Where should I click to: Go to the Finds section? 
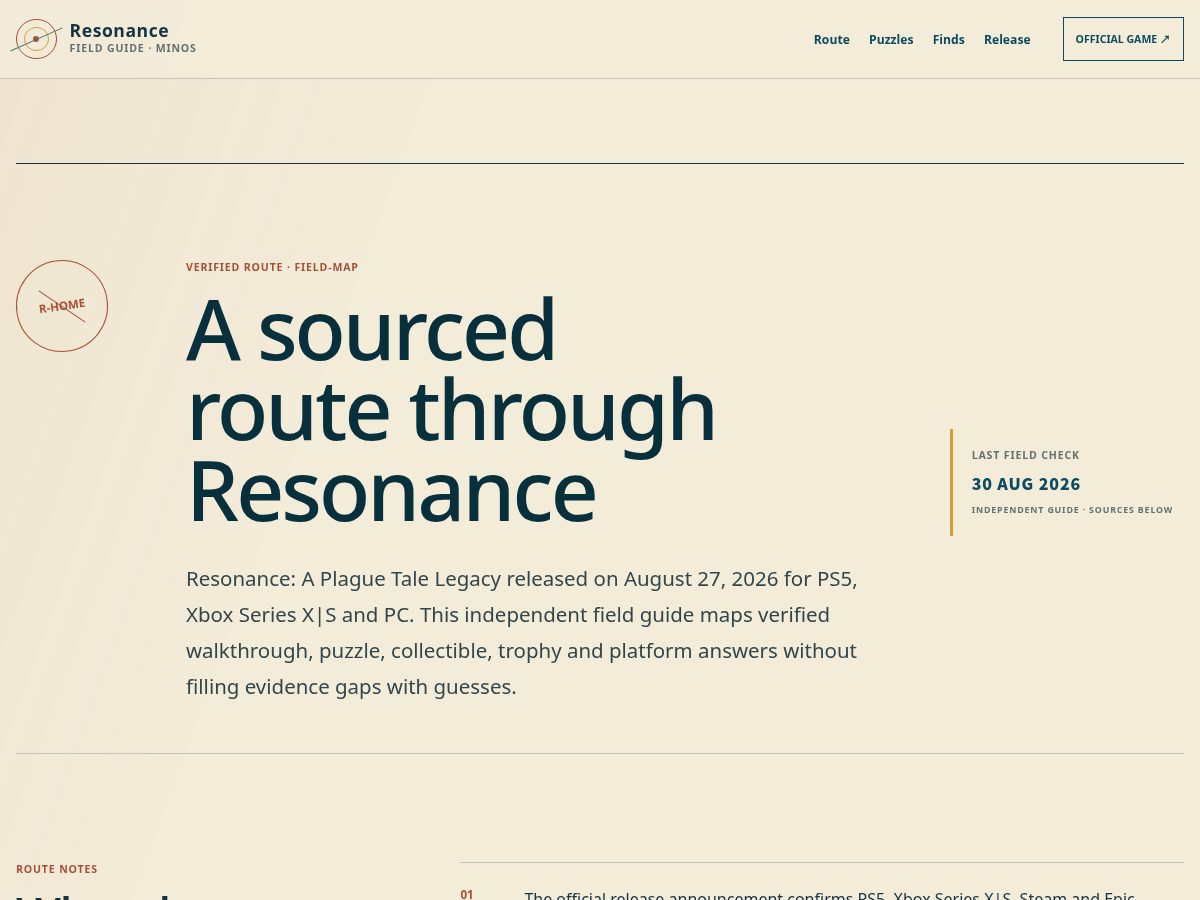tap(948, 40)
